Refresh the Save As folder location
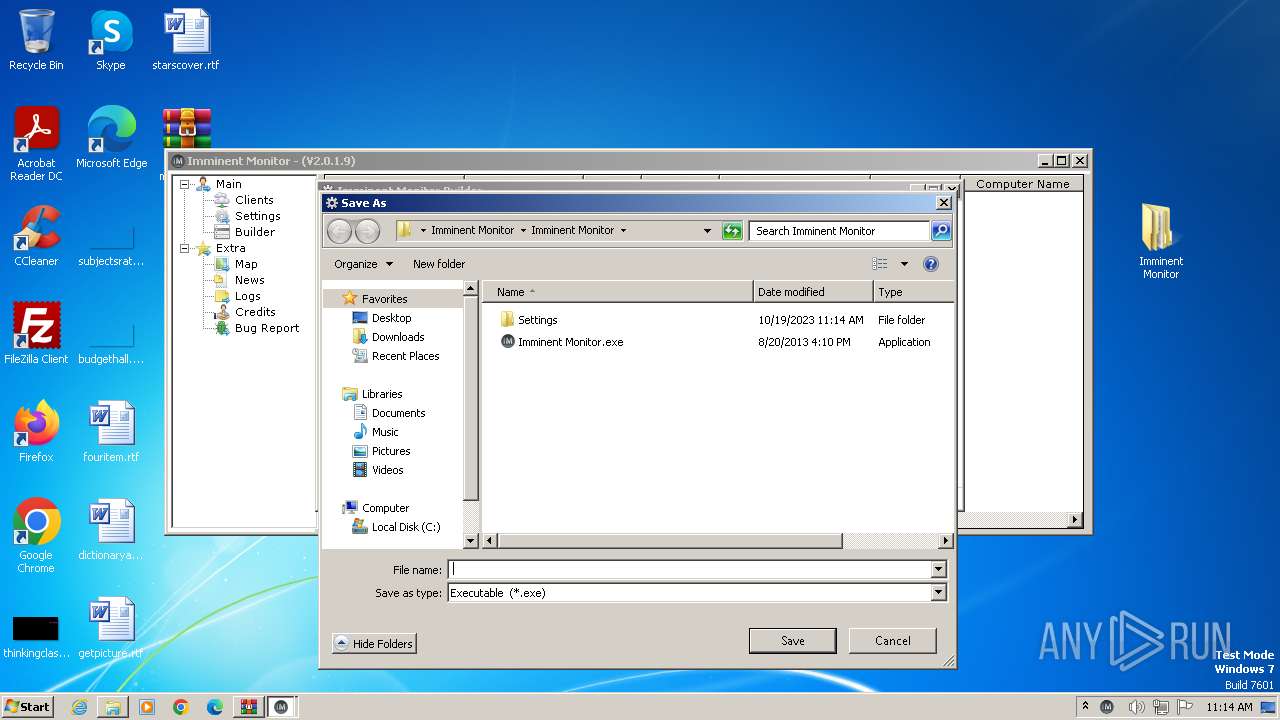Screen dimensions: 1280x720 (x=732, y=231)
